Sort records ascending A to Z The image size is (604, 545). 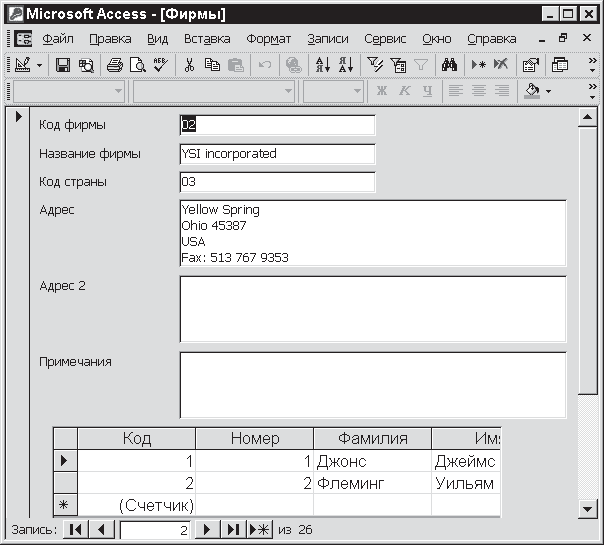click(x=323, y=65)
